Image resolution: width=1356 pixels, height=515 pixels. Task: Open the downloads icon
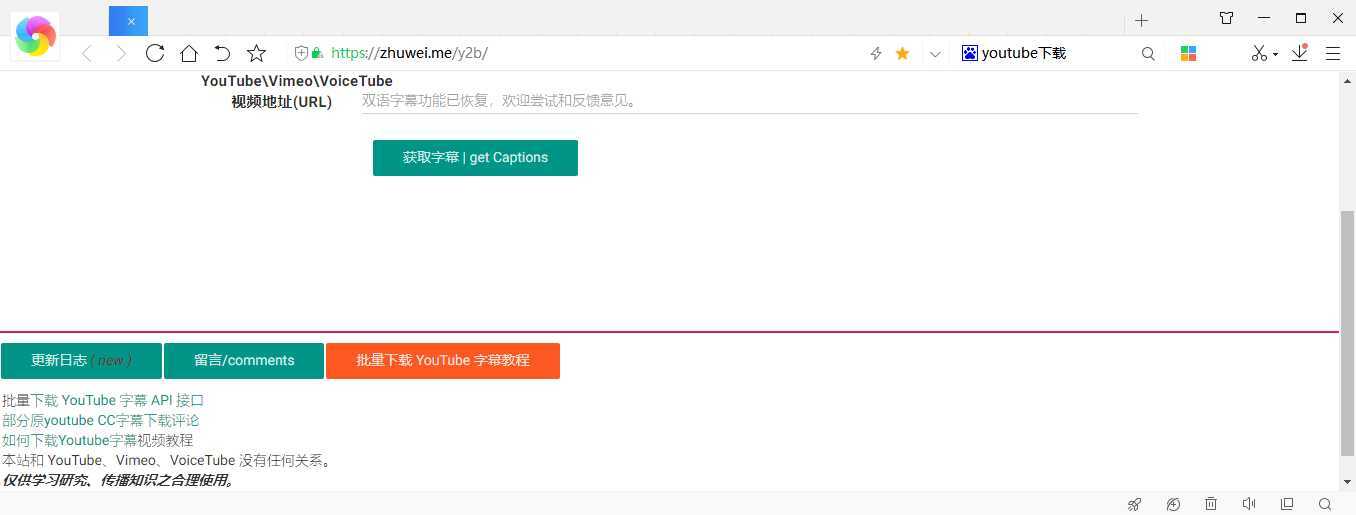coord(1299,53)
